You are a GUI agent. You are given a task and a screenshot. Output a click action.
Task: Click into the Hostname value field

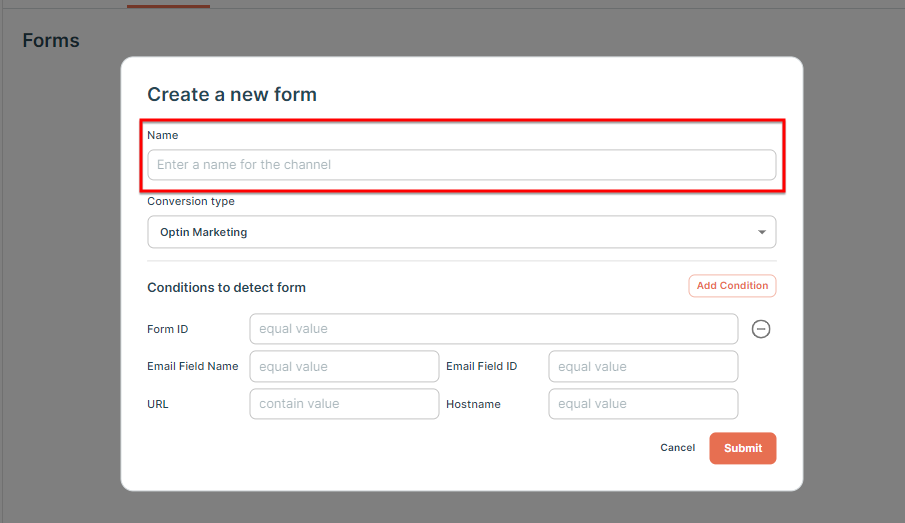pyautogui.click(x=644, y=404)
